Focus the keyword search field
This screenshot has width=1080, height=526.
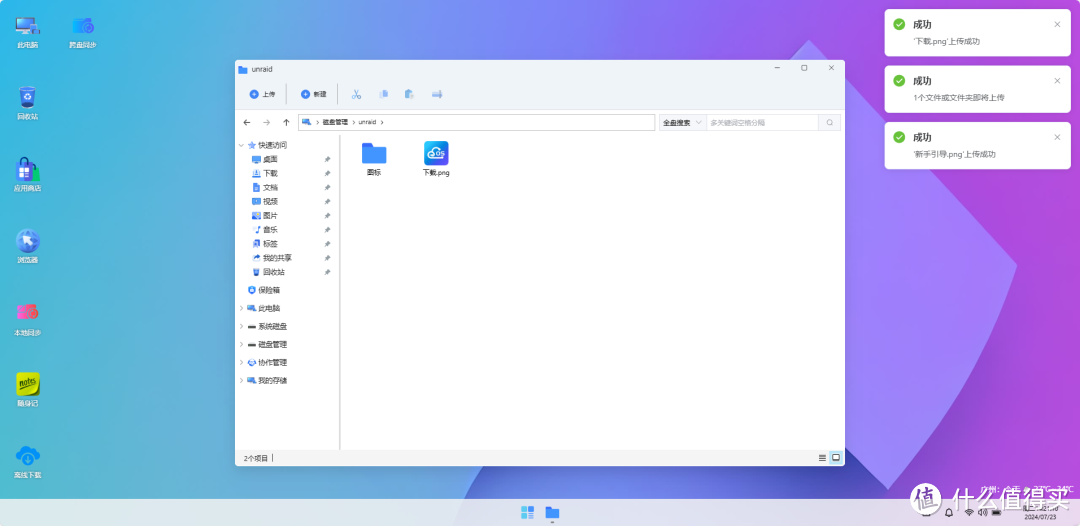click(762, 123)
